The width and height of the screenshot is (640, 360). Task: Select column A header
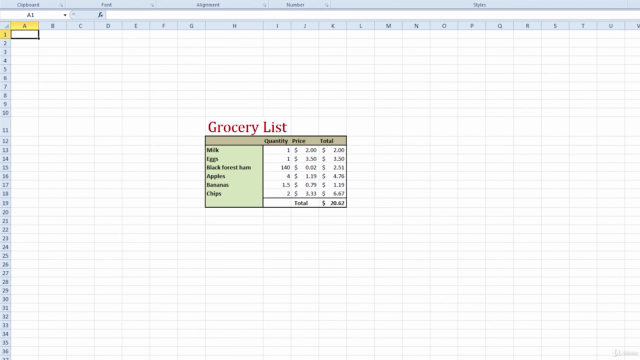[x=24, y=26]
